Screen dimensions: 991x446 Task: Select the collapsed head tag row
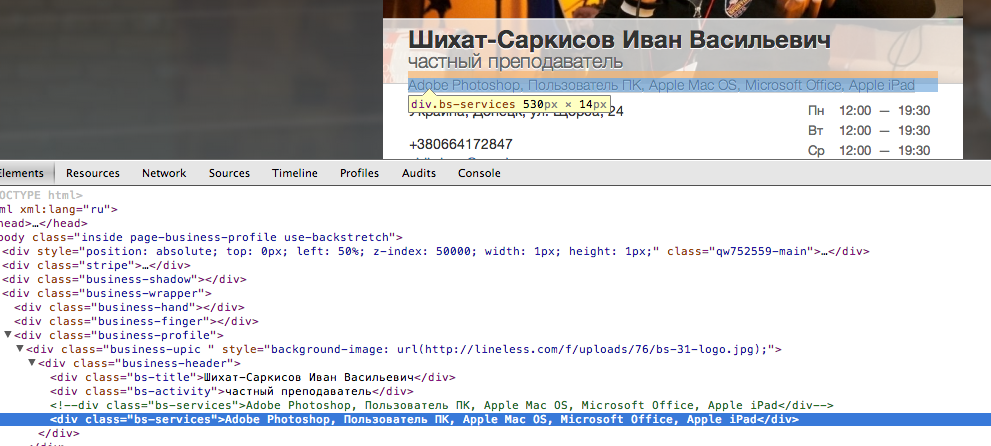click(x=44, y=223)
